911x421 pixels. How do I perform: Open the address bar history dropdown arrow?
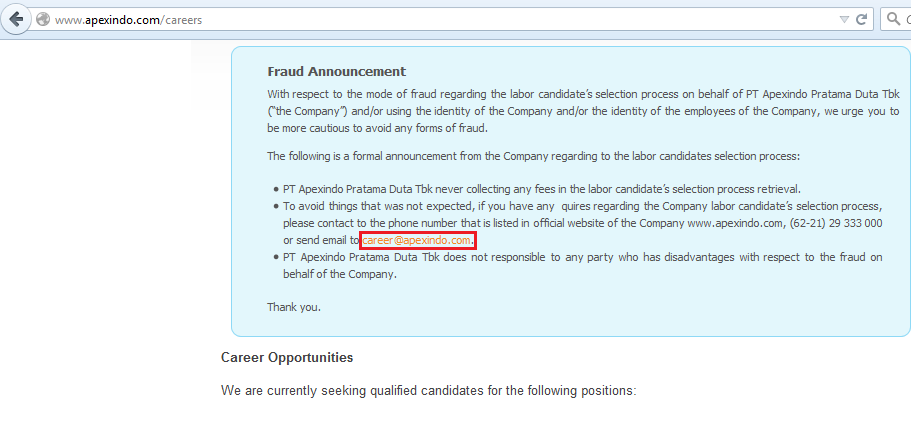click(844, 20)
